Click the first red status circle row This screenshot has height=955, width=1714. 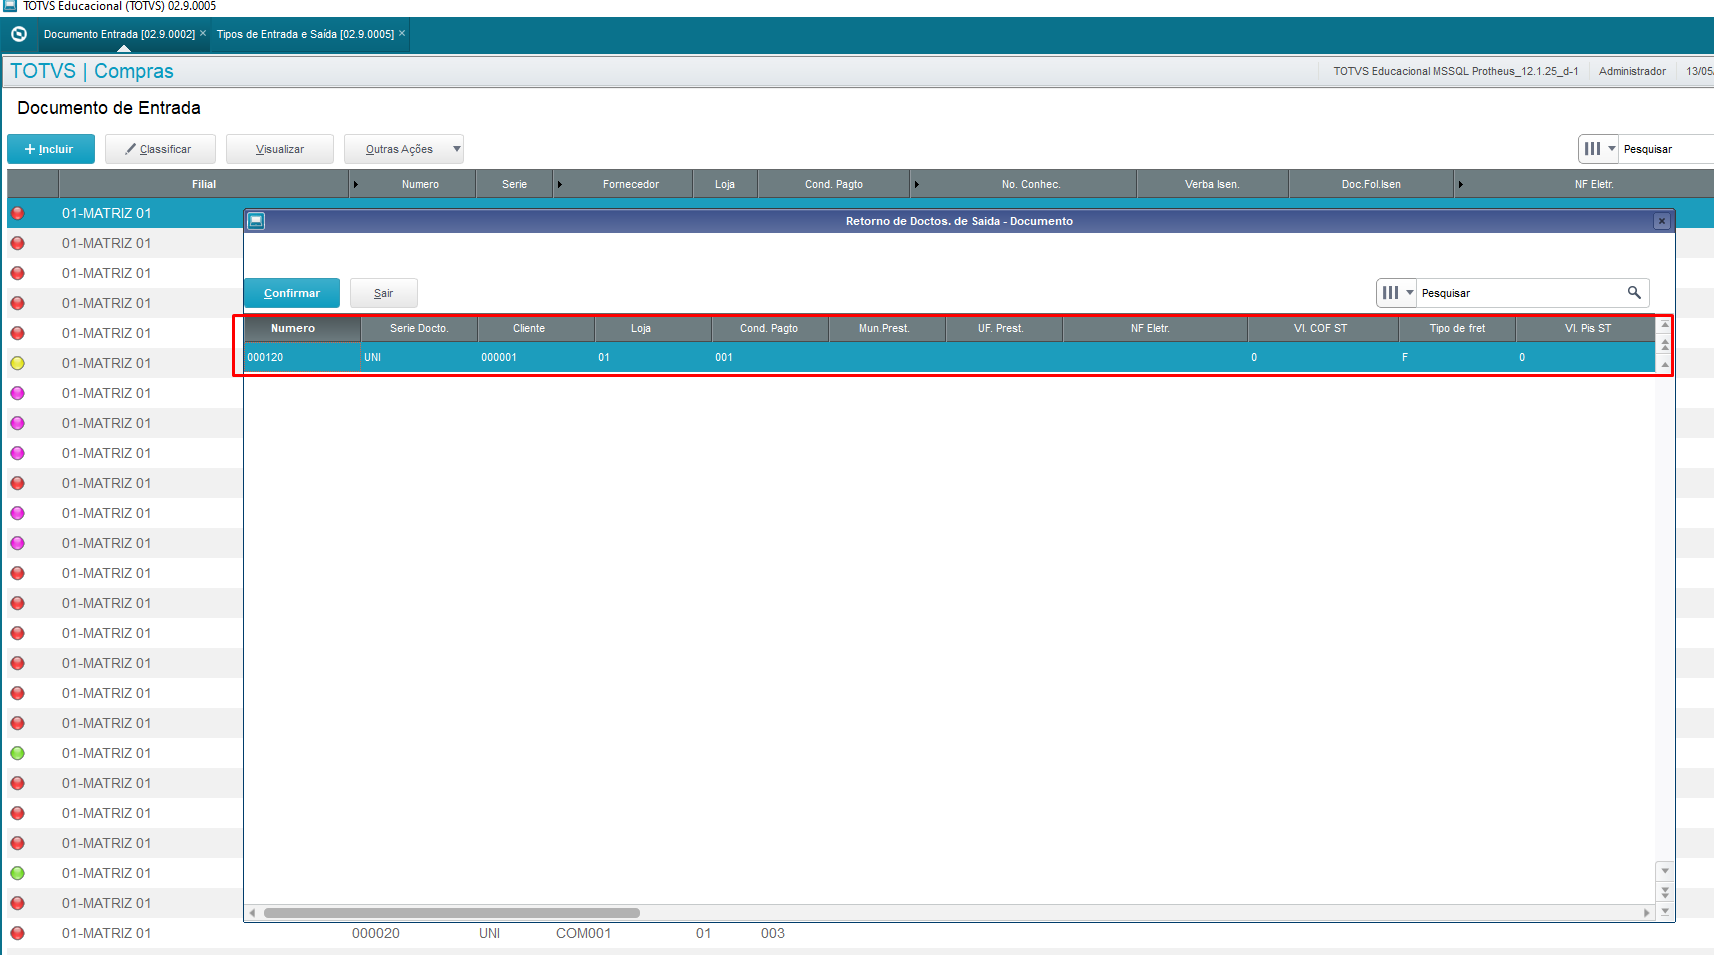tap(17, 213)
